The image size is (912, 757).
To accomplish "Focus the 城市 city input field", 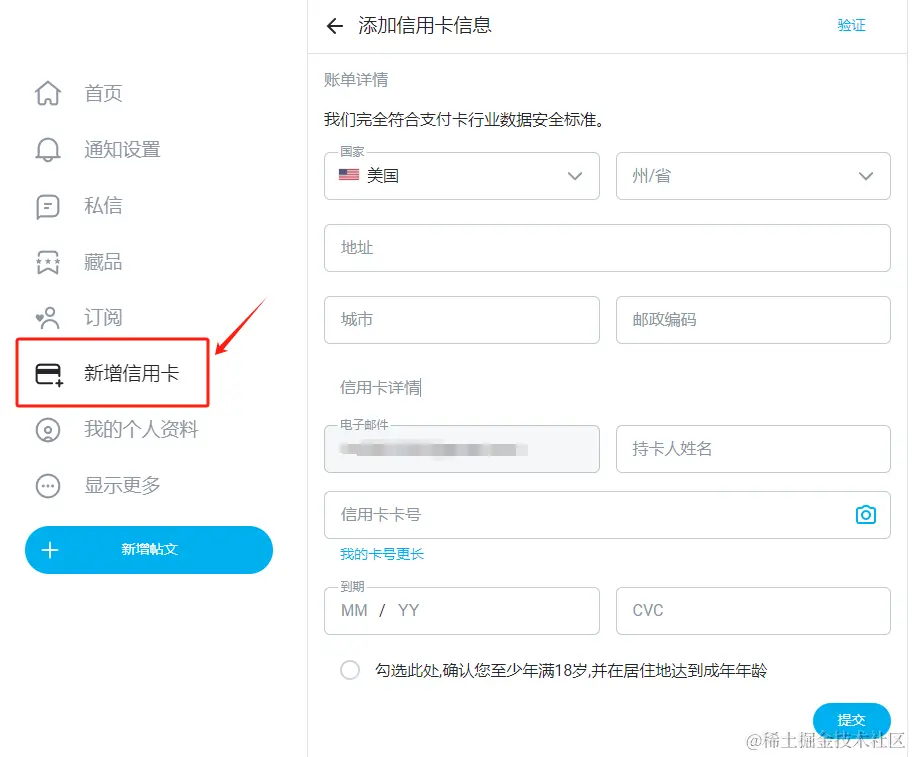I will [x=462, y=320].
